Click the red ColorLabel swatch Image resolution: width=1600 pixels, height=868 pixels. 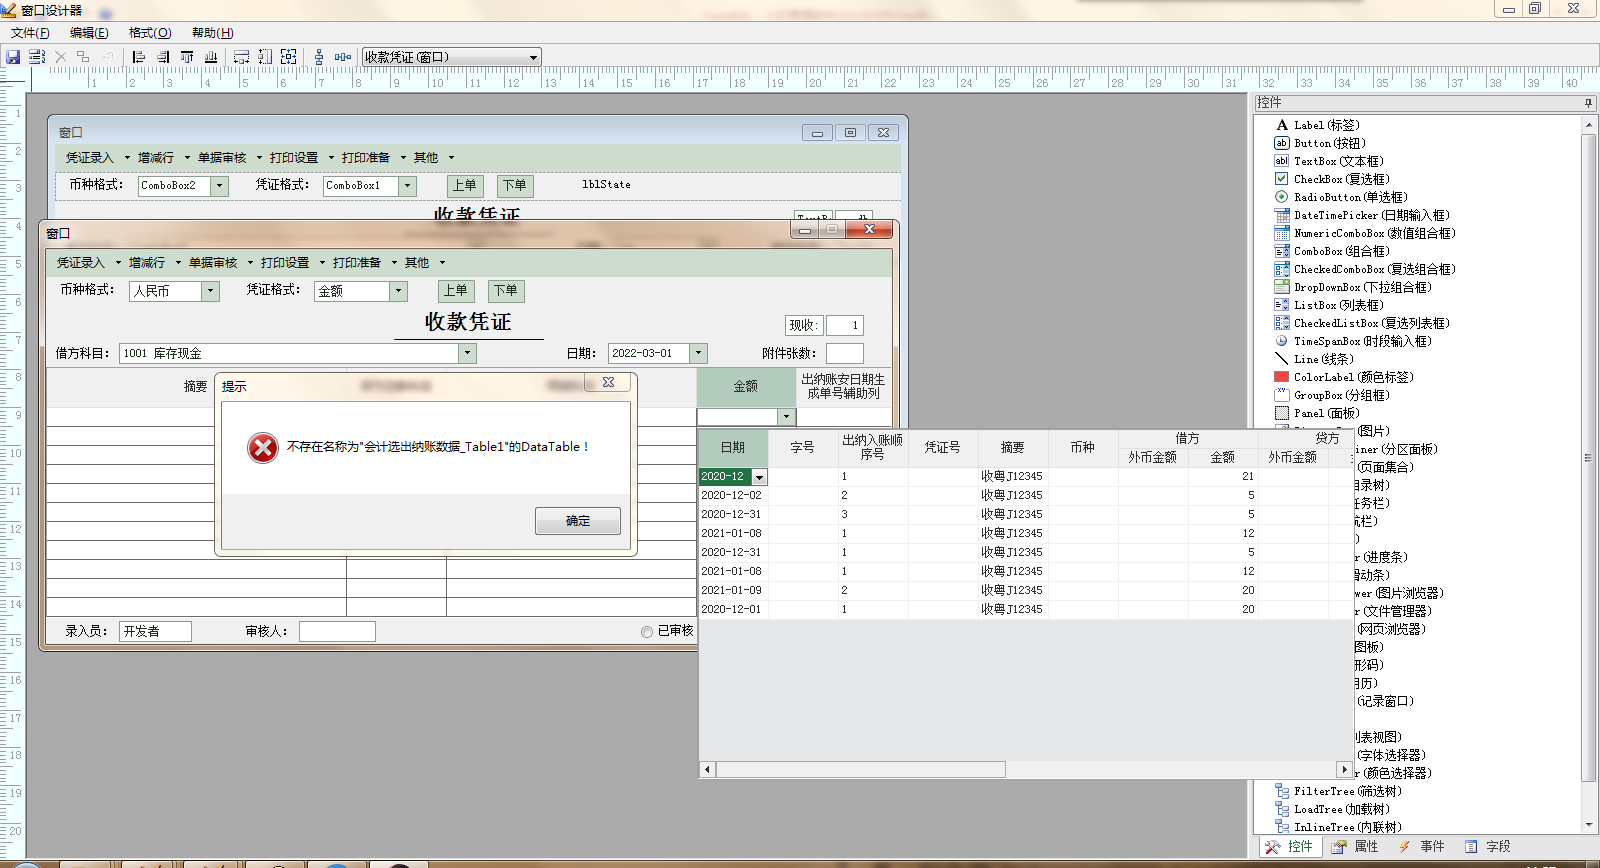click(1281, 377)
